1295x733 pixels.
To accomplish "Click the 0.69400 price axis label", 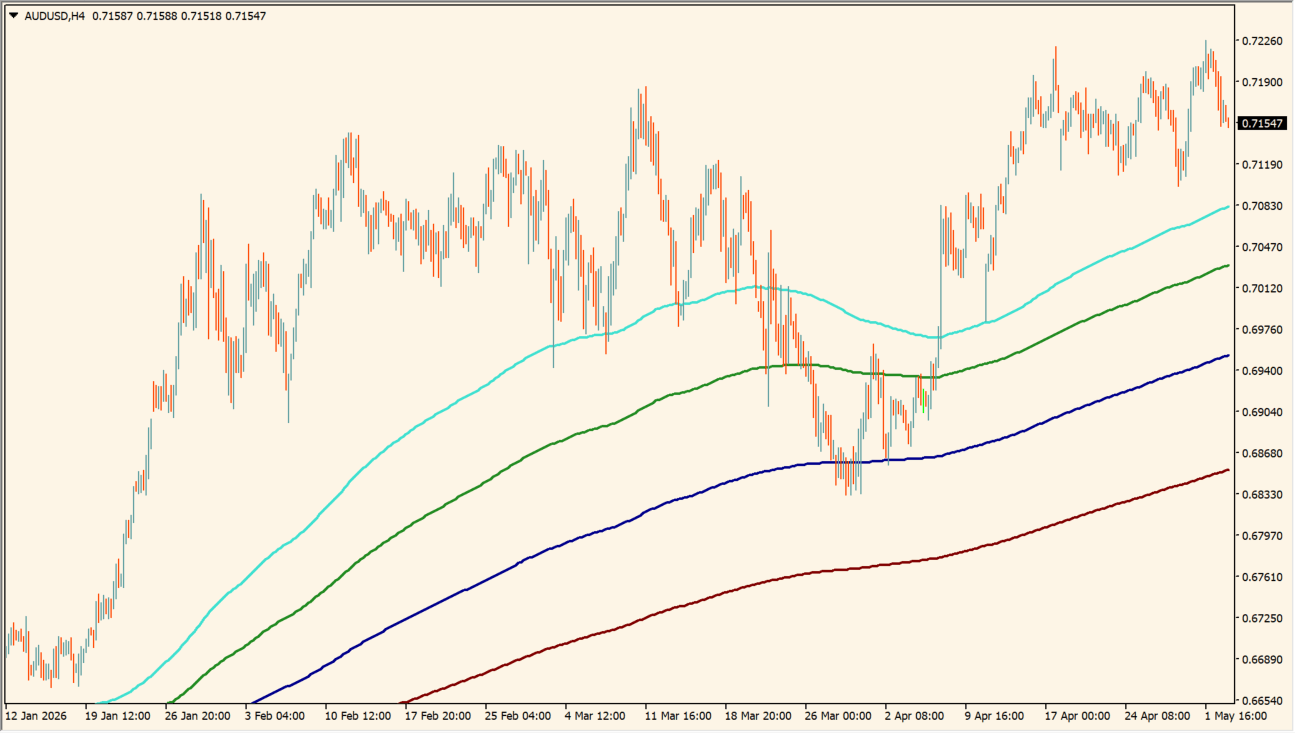I will (1262, 371).
